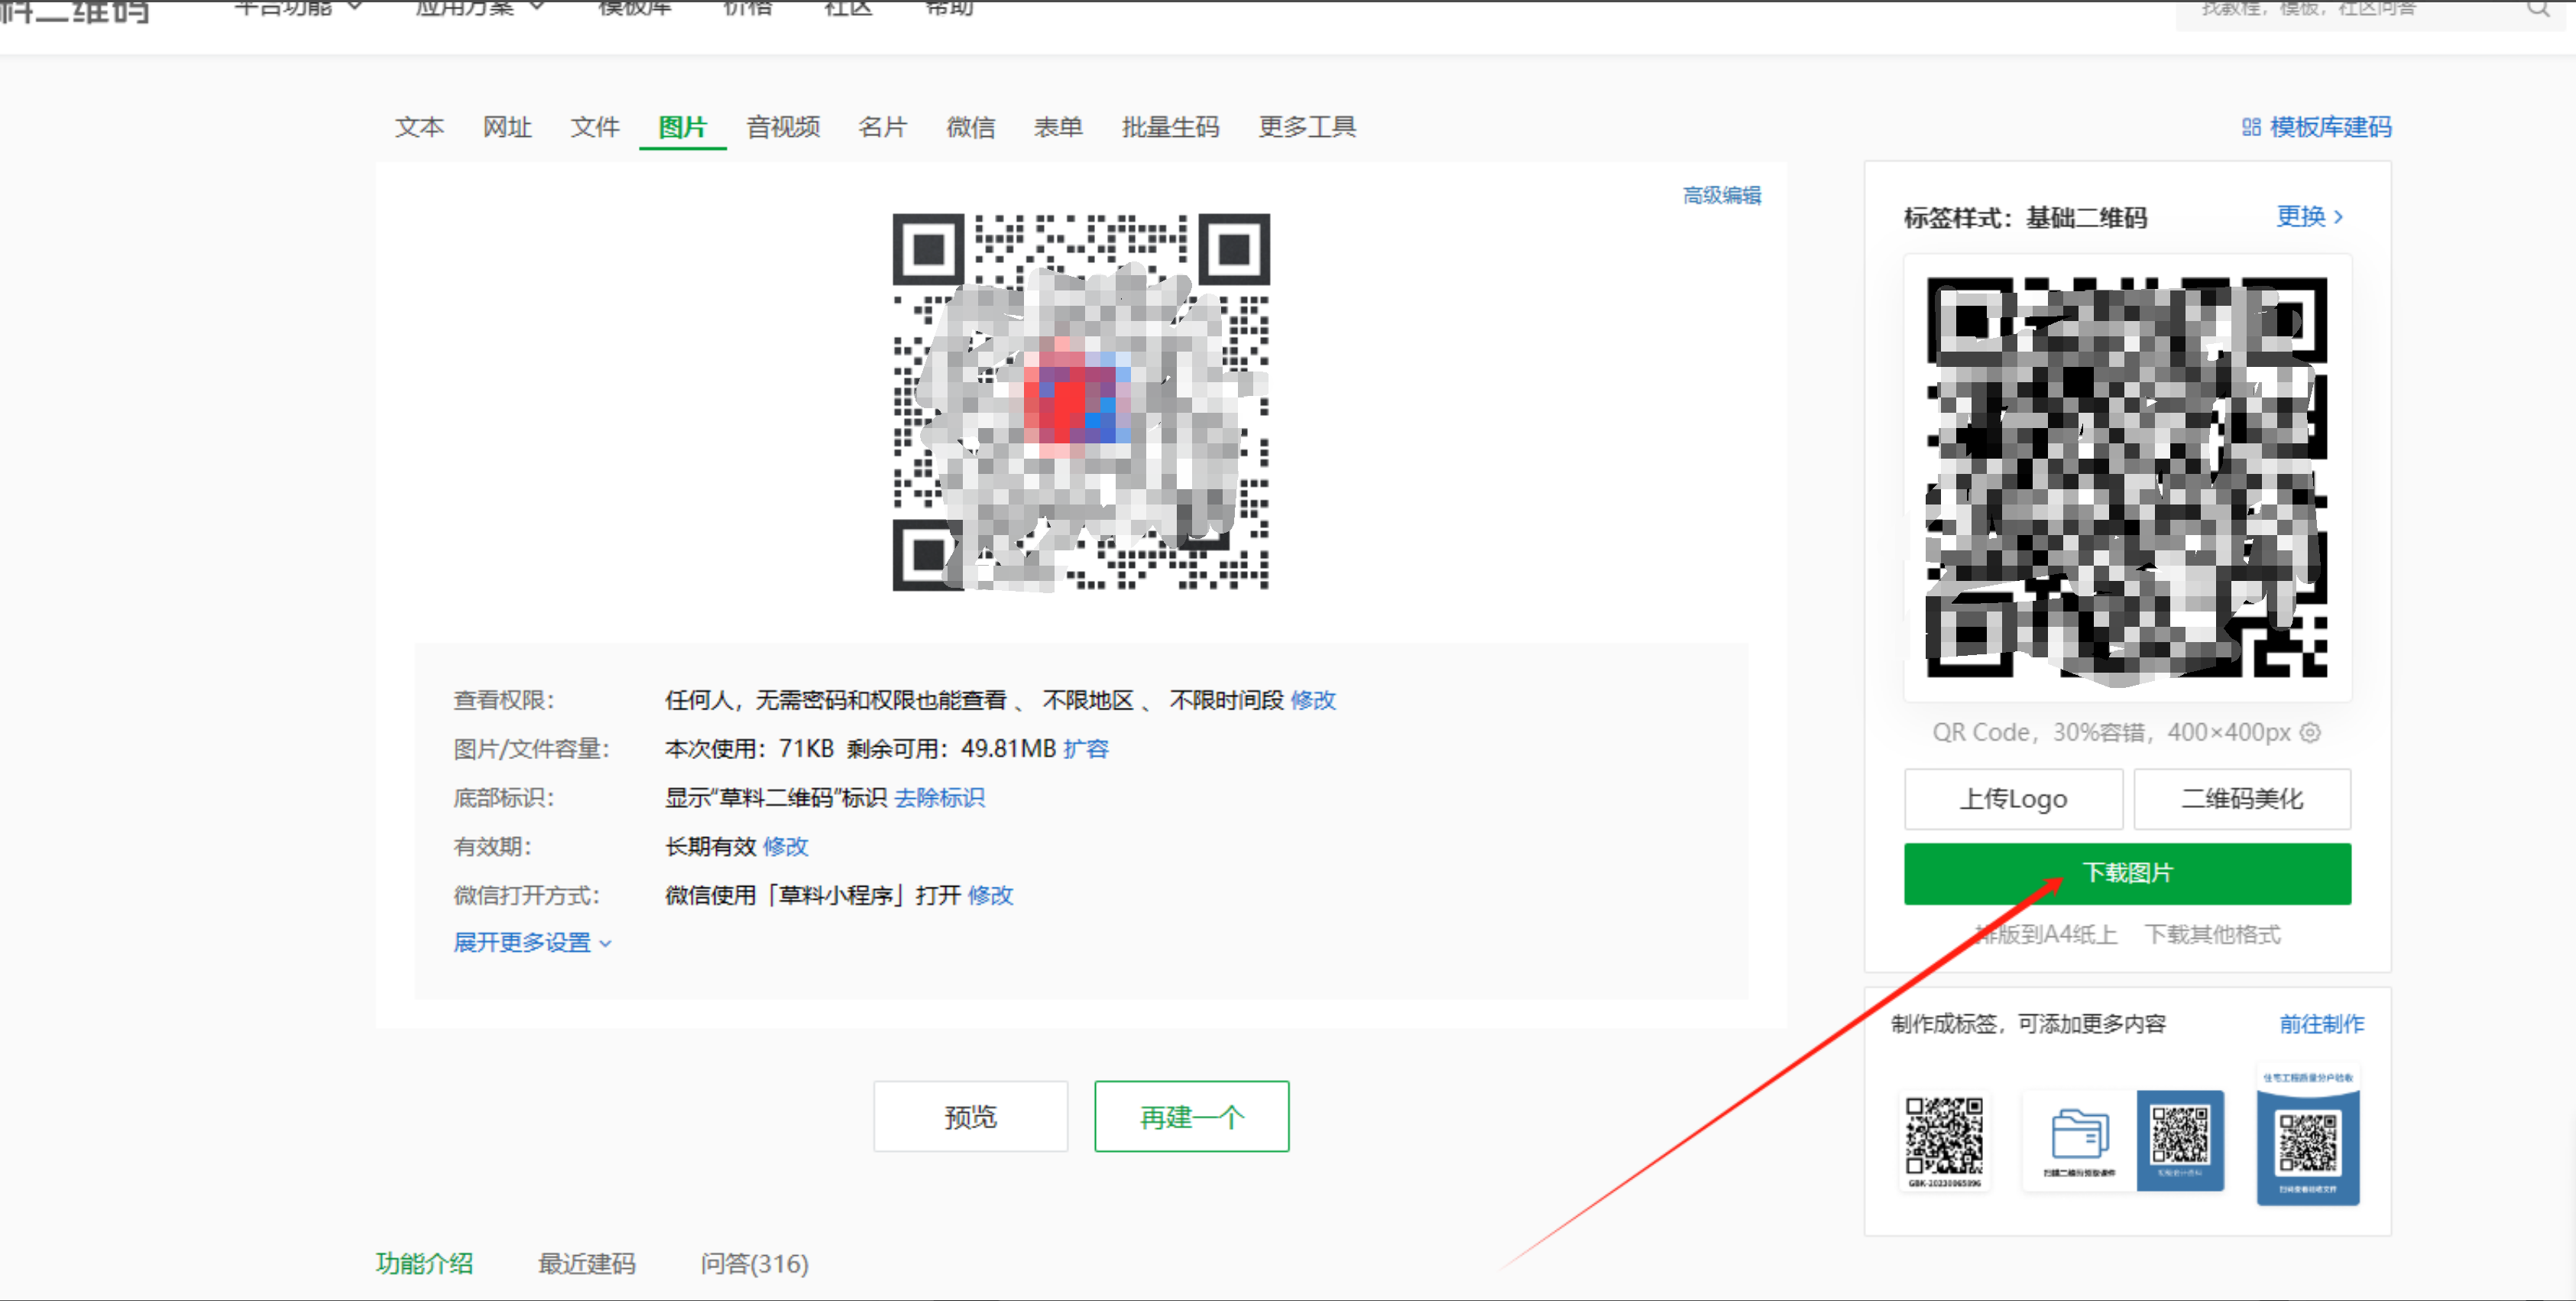Click the 上传Logo button
The height and width of the screenshot is (1301, 2576).
[x=2013, y=799]
